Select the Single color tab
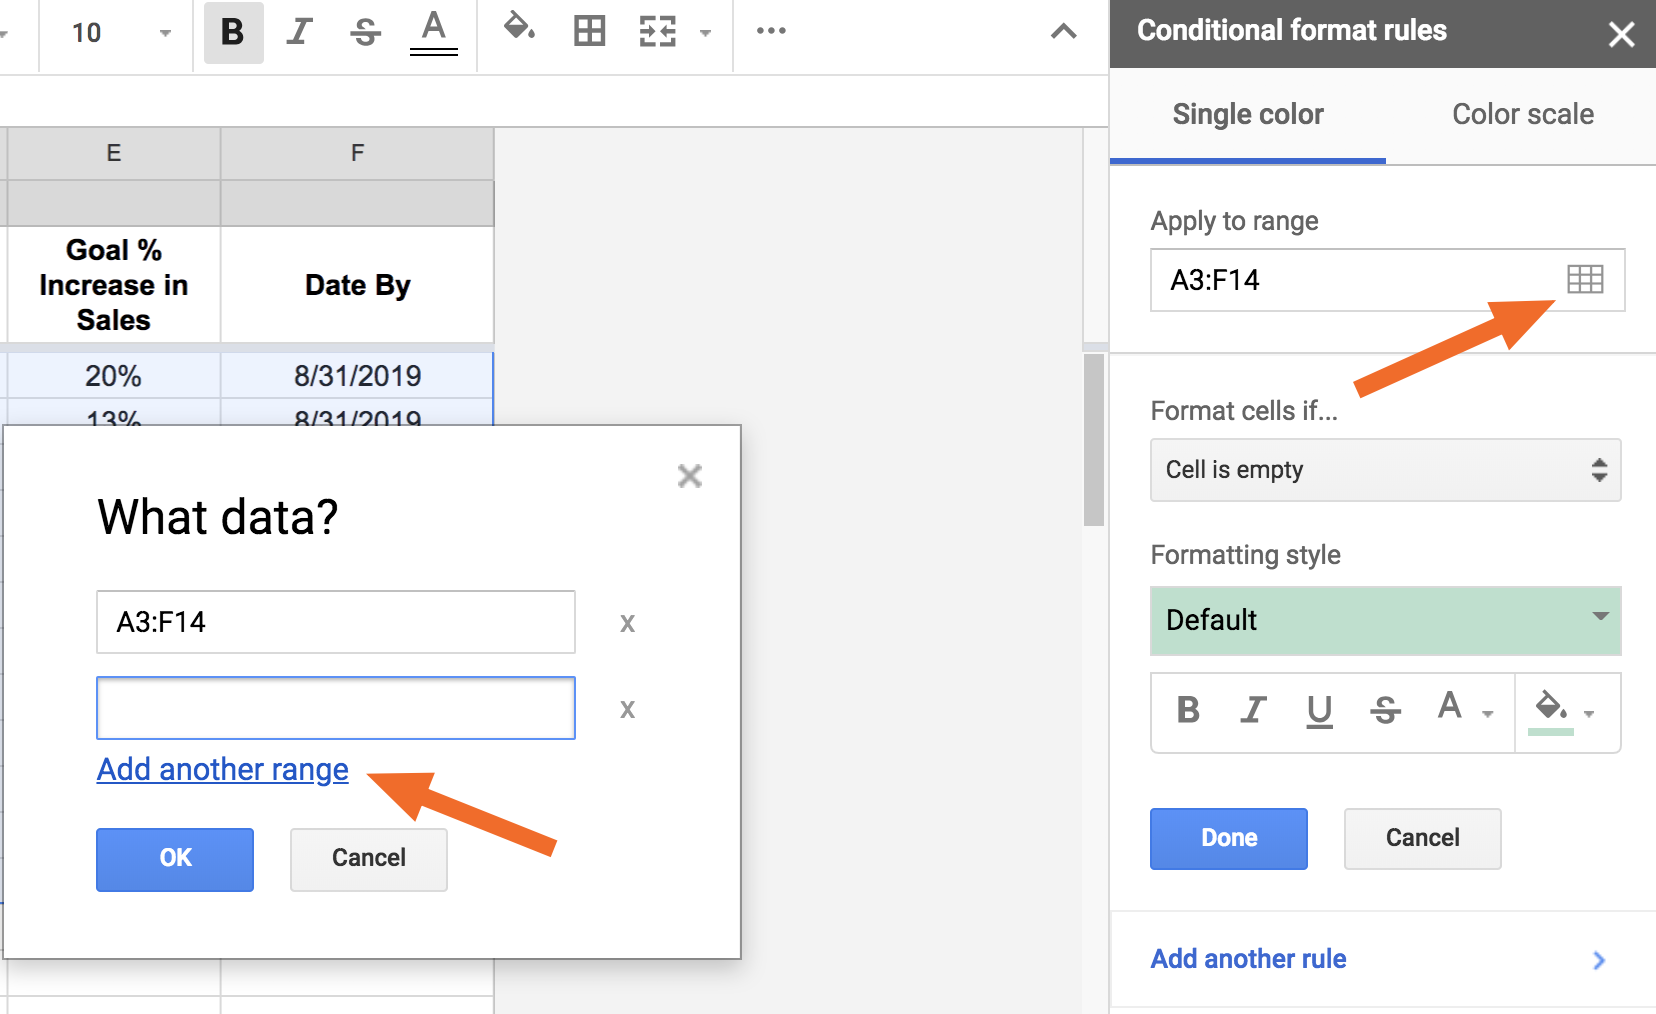This screenshot has width=1656, height=1014. click(1247, 114)
